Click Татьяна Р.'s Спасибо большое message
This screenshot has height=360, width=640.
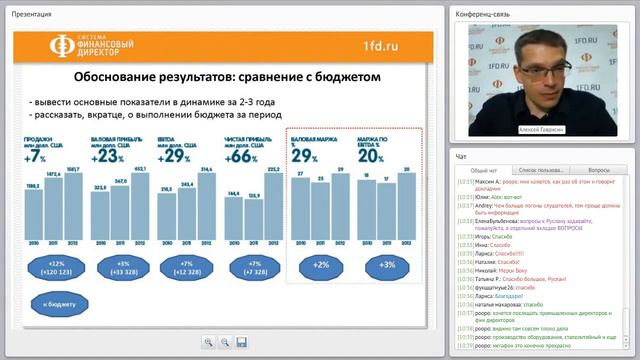coord(512,279)
